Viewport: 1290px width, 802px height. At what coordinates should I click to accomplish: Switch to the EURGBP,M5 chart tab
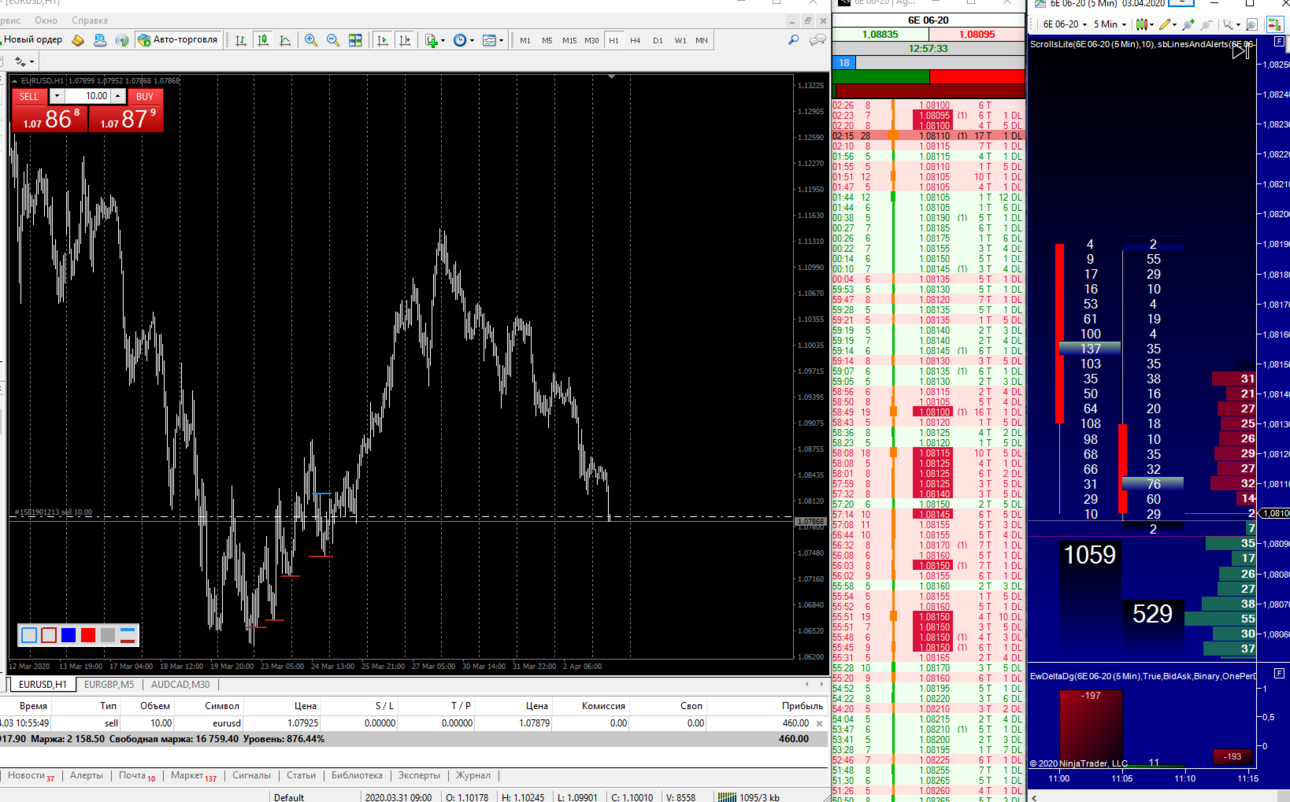click(x=108, y=685)
